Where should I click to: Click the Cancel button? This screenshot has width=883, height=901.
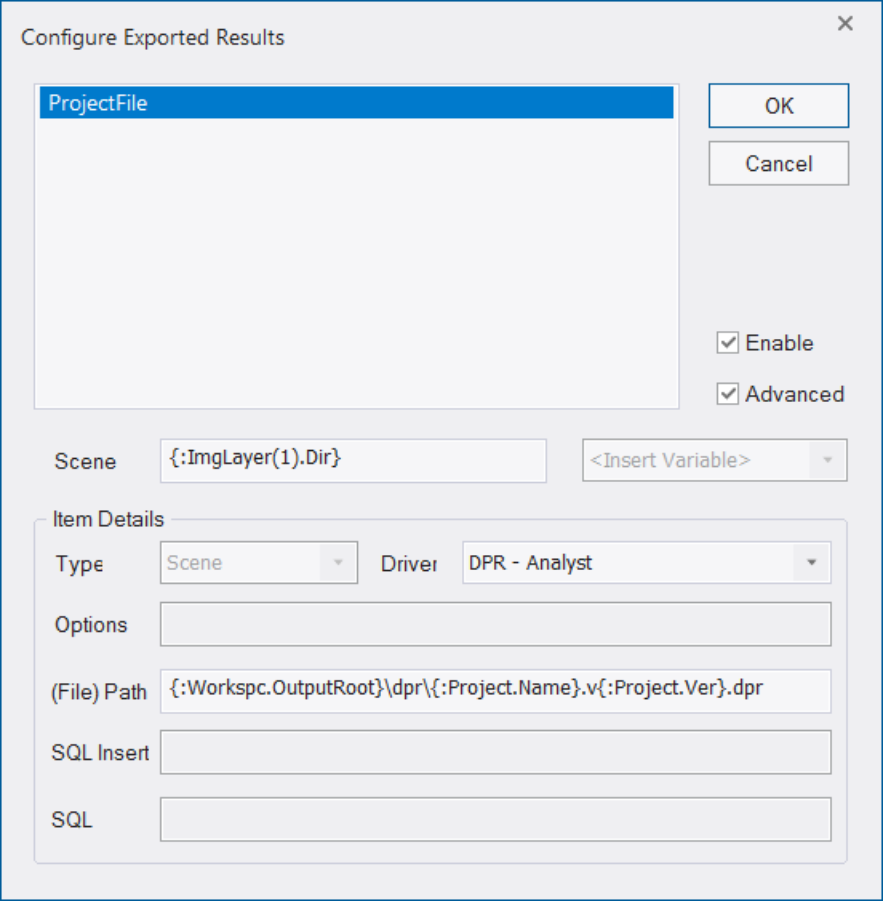click(778, 164)
